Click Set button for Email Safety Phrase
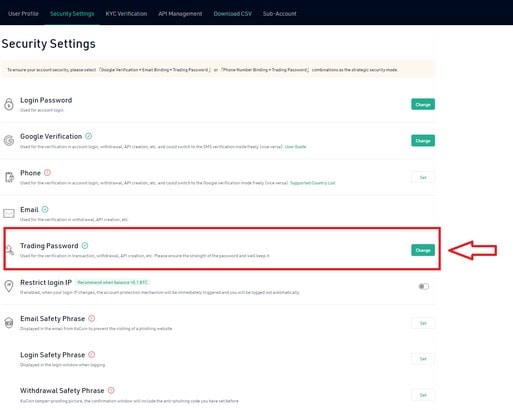513x410 pixels. click(423, 323)
